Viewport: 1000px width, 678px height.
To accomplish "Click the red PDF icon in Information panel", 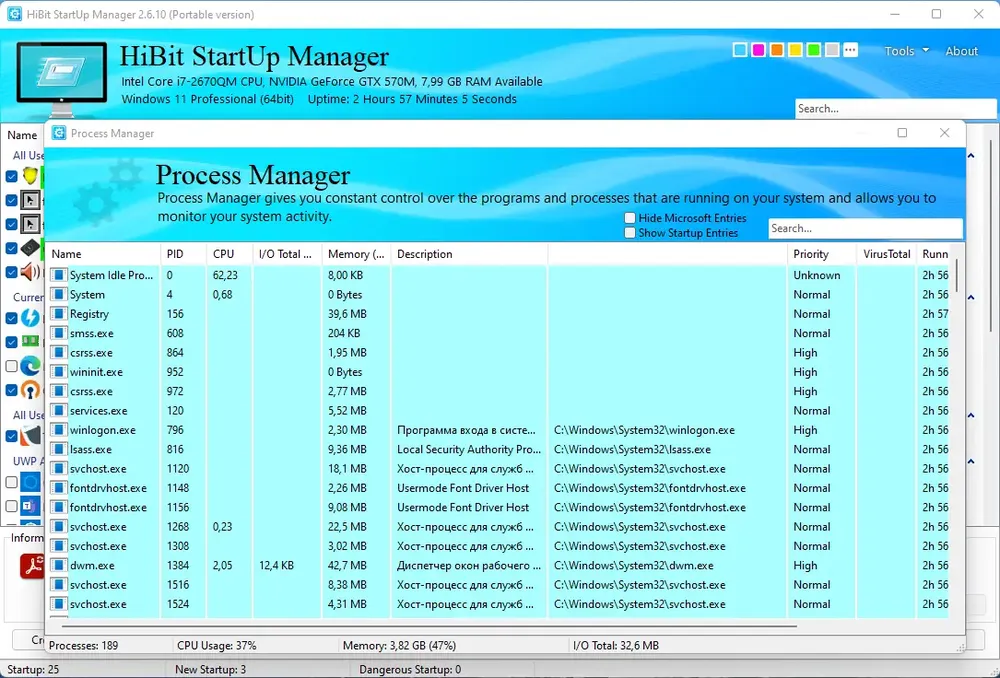I will [x=32, y=565].
